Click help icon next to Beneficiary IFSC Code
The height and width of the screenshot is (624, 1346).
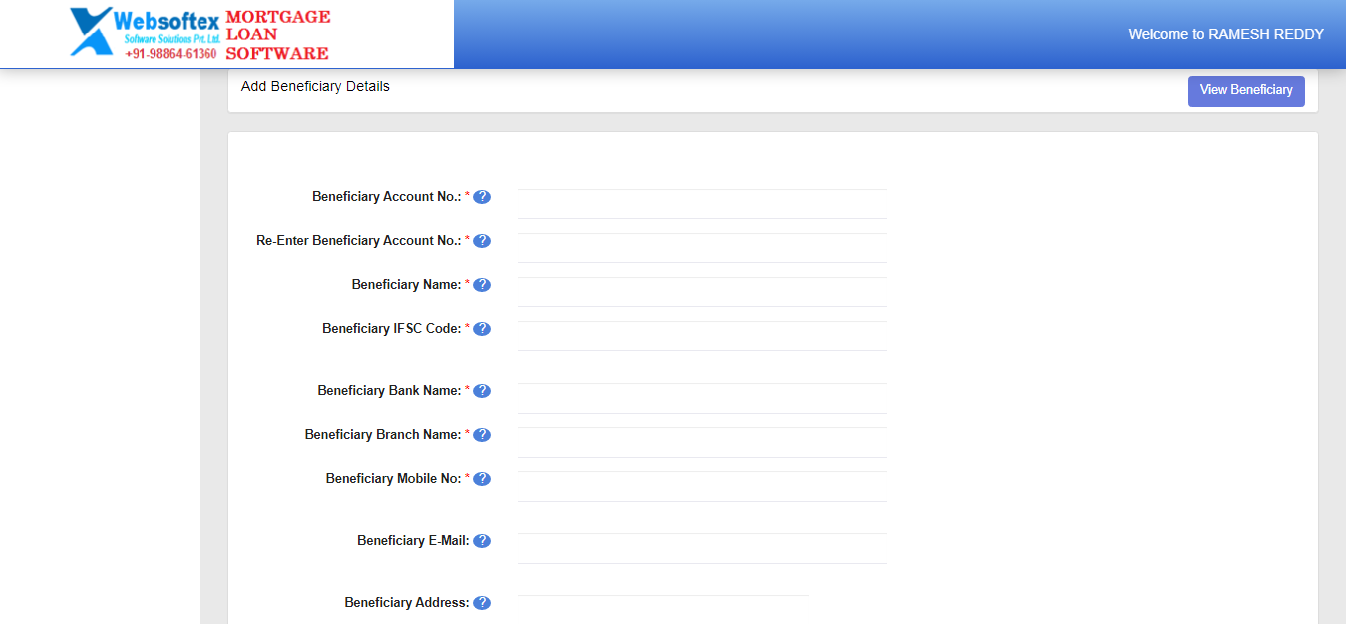coord(482,329)
